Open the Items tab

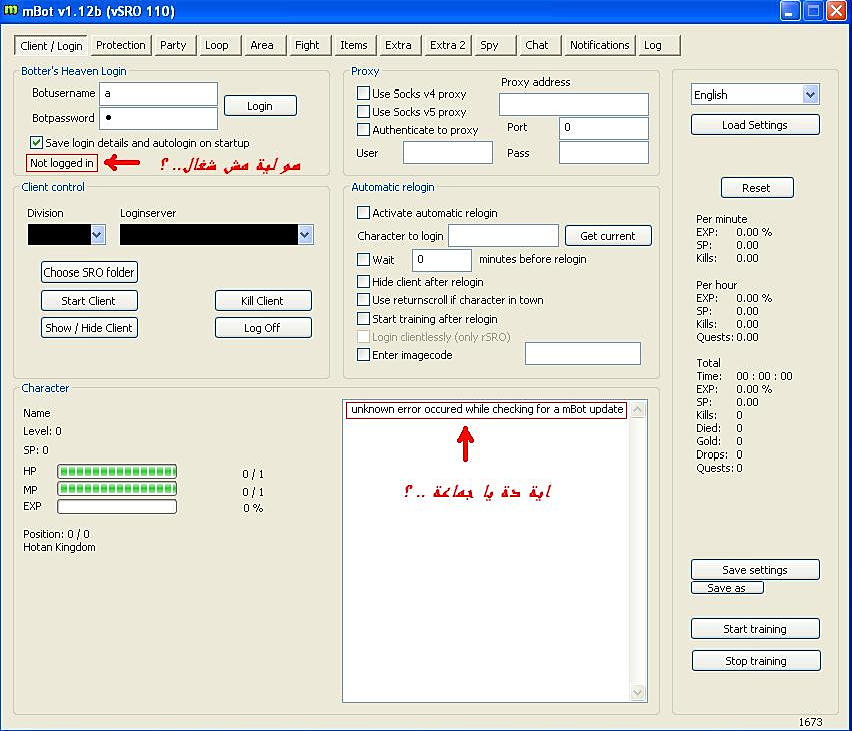(354, 45)
